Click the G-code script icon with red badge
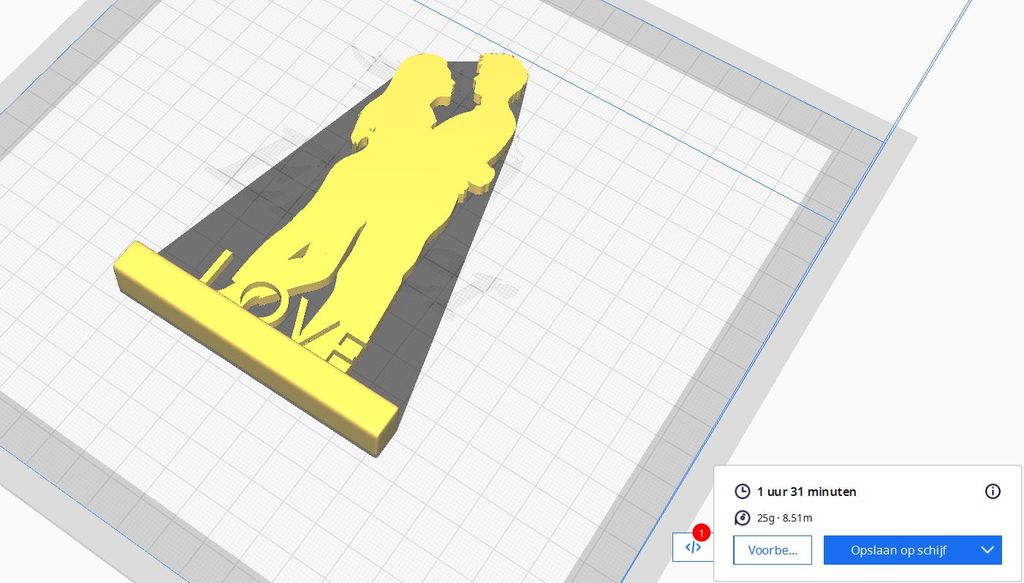This screenshot has width=1024, height=583. coord(695,547)
